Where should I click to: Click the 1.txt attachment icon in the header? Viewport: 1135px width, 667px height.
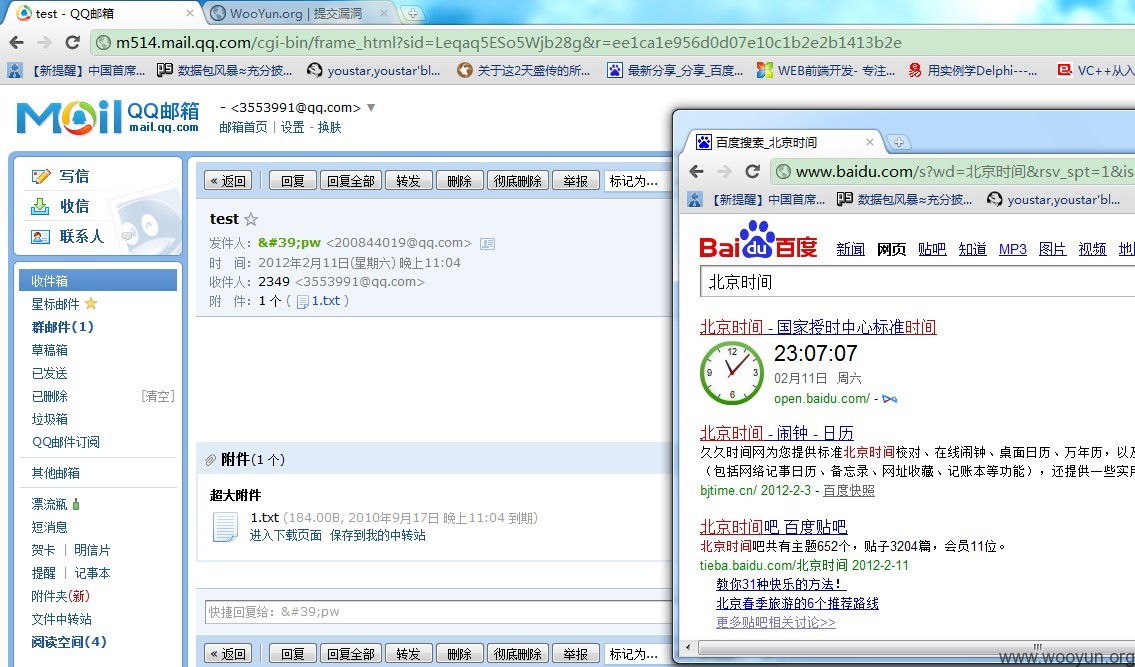(x=303, y=301)
